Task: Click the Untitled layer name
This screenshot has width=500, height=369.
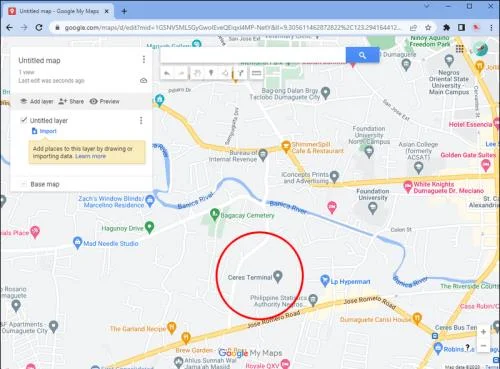Action: (49, 120)
